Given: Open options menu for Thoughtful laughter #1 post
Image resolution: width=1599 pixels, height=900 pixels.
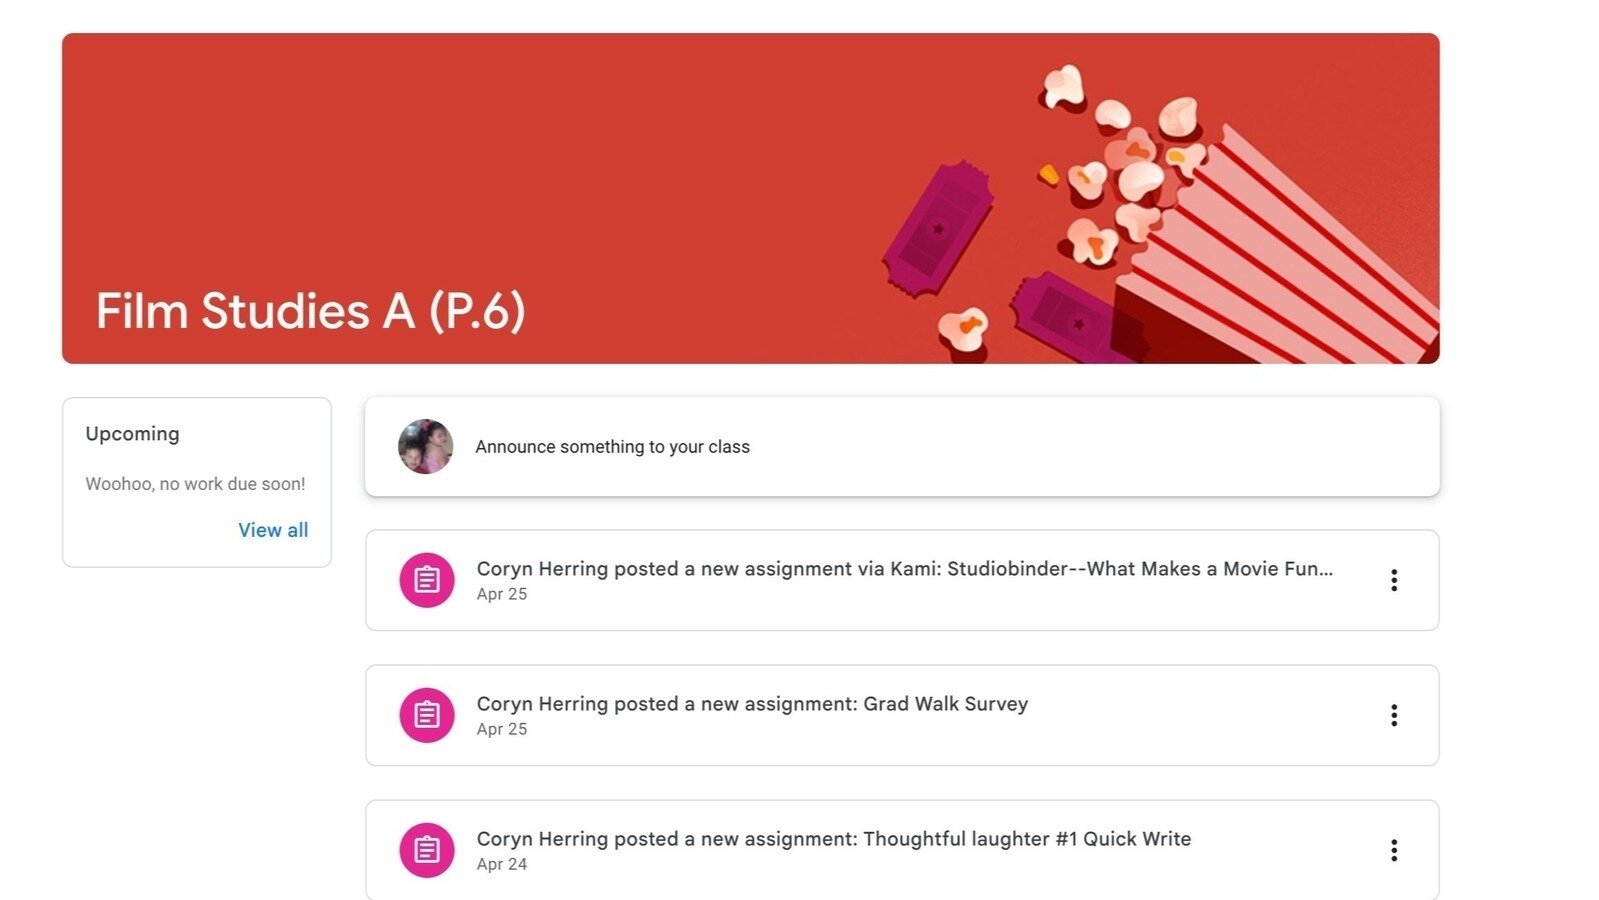Looking at the screenshot, I should coord(1393,850).
